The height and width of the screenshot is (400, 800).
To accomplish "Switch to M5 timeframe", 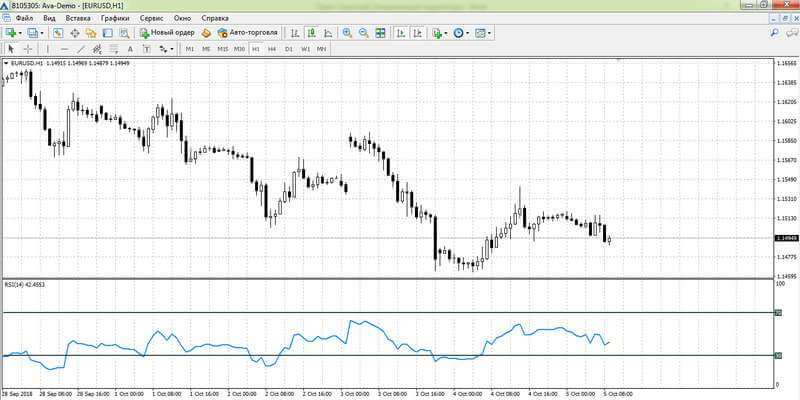I will coord(206,49).
